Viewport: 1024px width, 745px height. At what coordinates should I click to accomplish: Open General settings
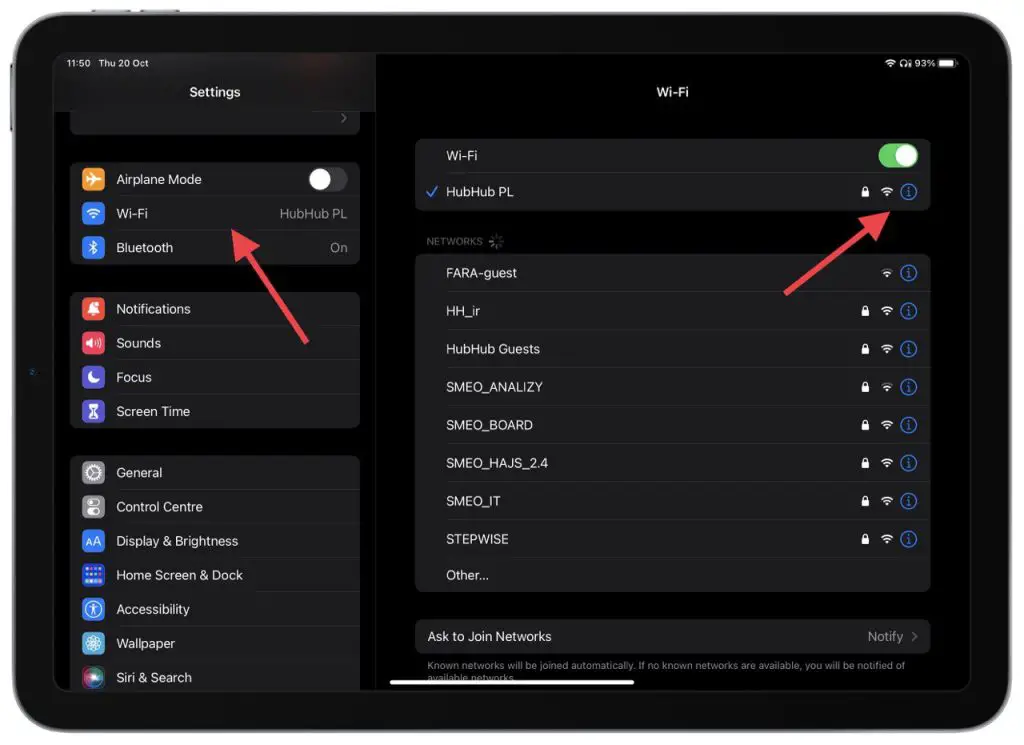click(x=215, y=473)
